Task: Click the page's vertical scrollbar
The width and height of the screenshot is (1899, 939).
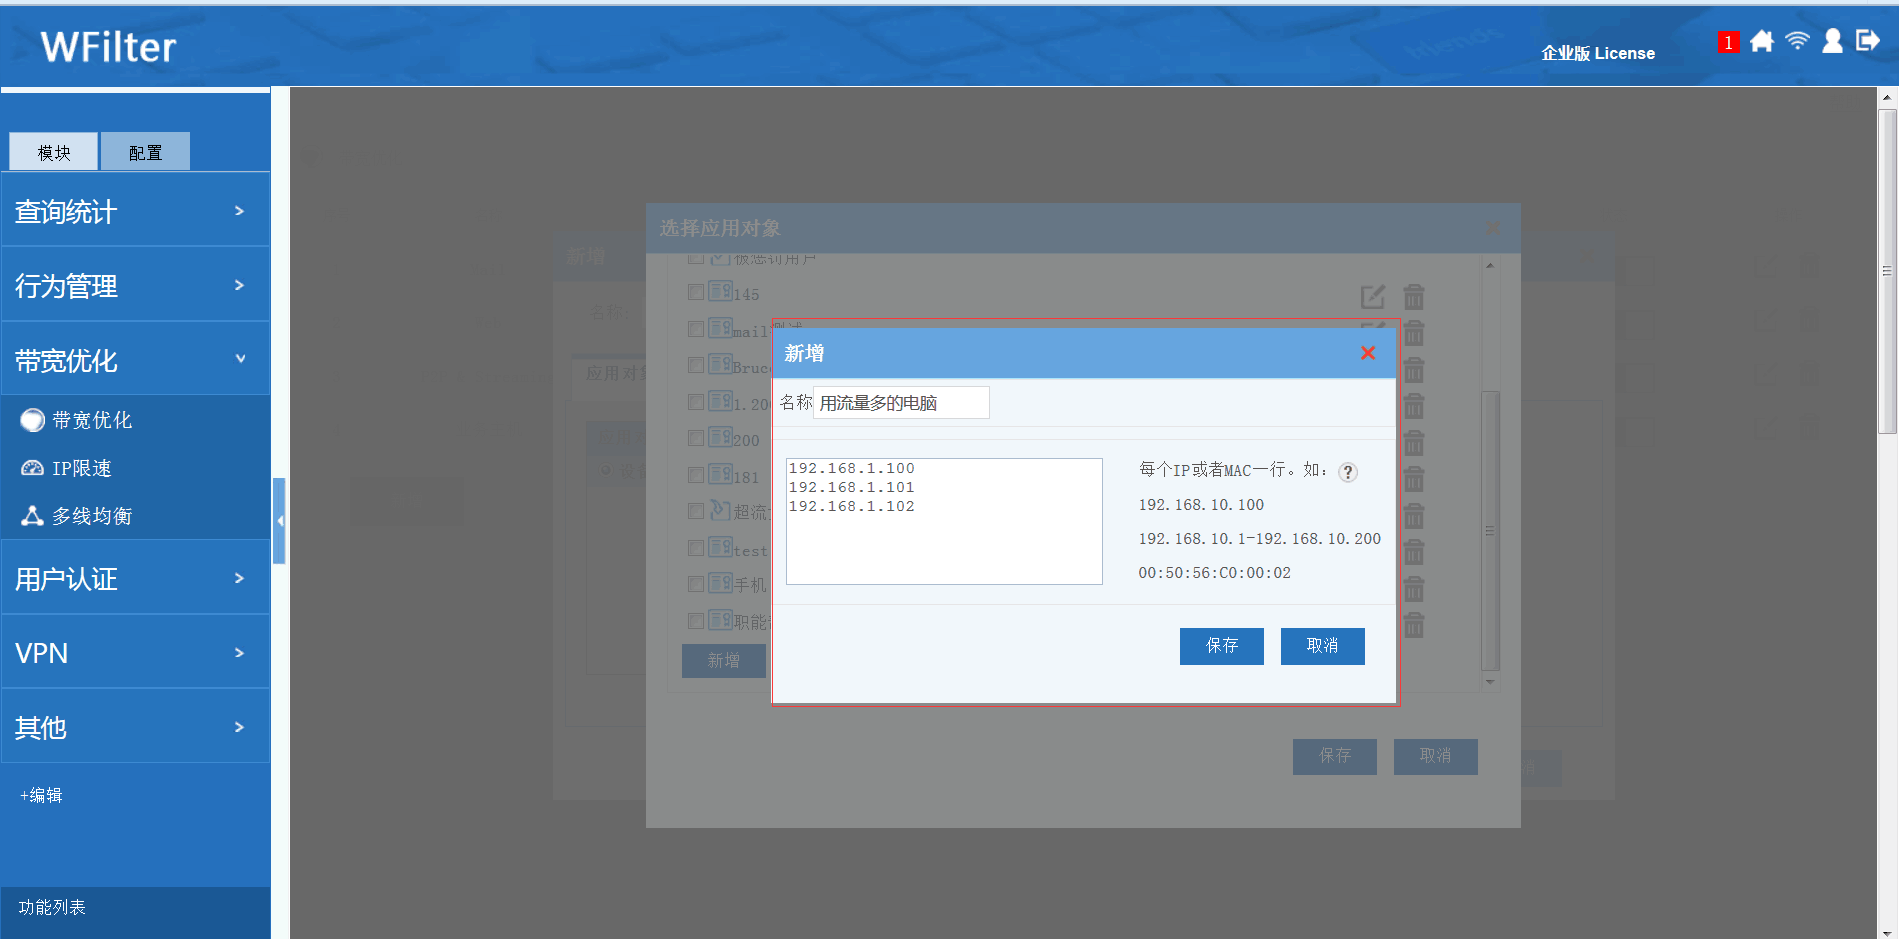Action: [x=1887, y=272]
